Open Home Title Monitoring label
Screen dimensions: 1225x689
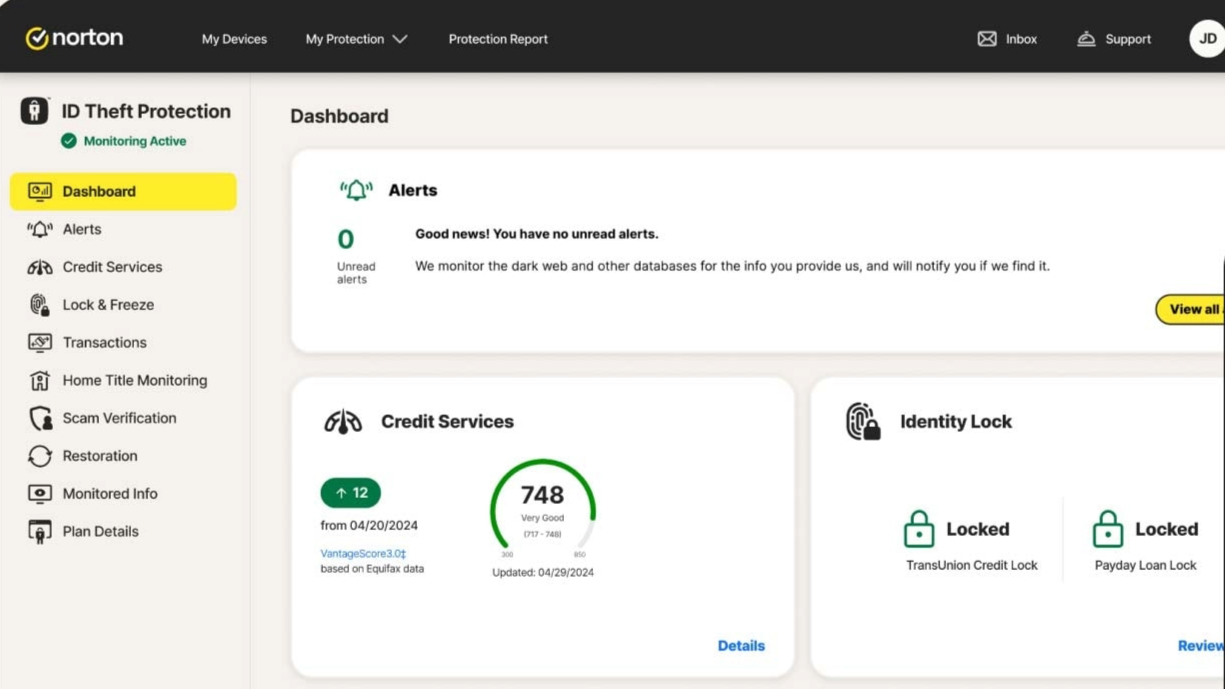pyautogui.click(x=135, y=380)
